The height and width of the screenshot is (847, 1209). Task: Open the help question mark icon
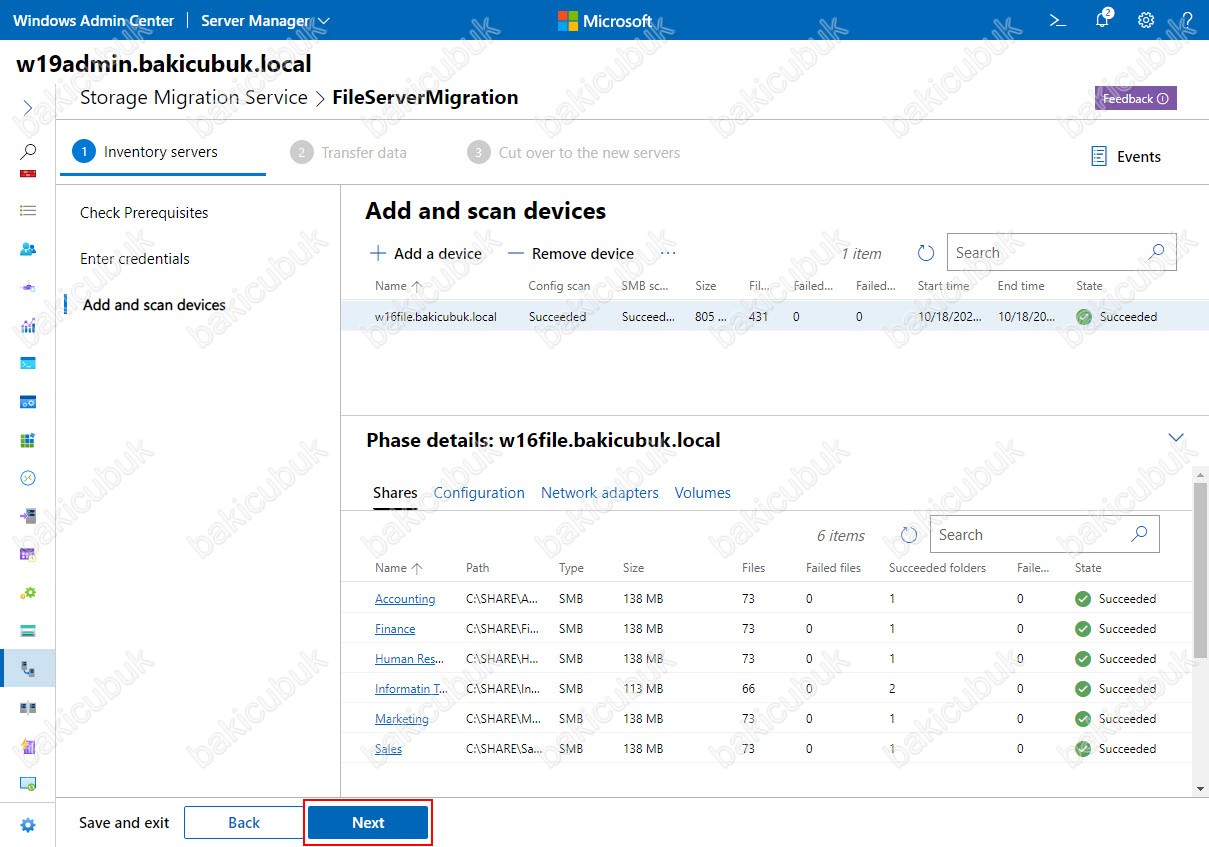click(x=1187, y=20)
